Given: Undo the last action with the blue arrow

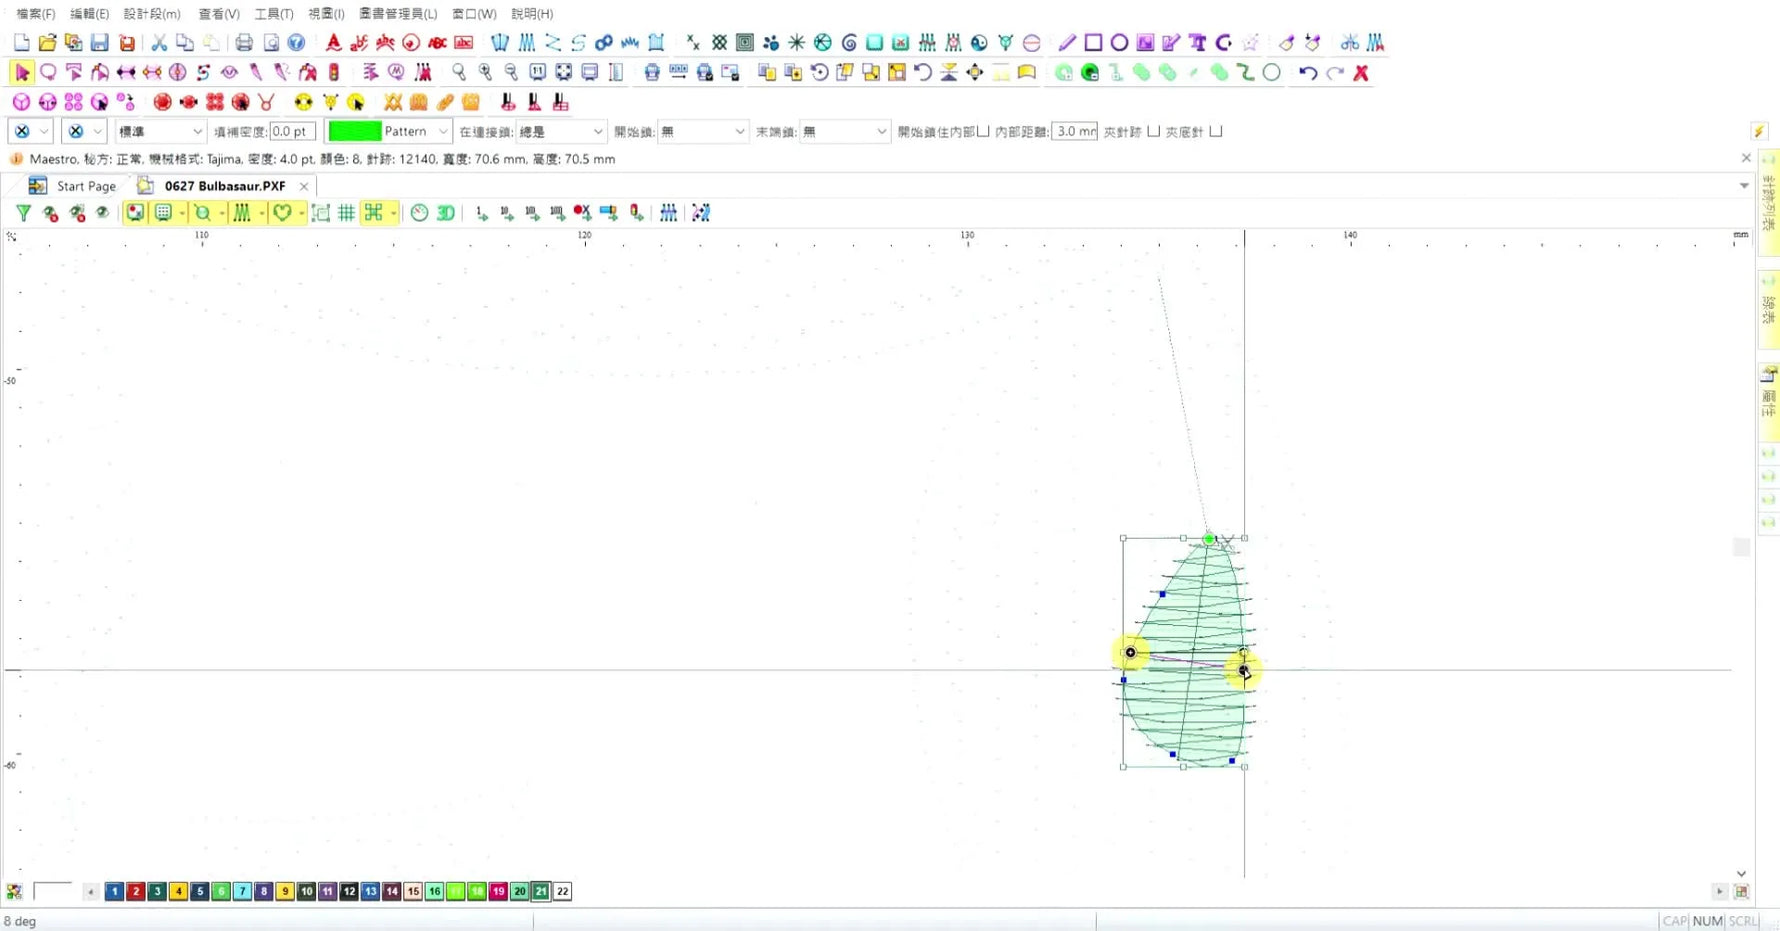Looking at the screenshot, I should [x=1308, y=72].
